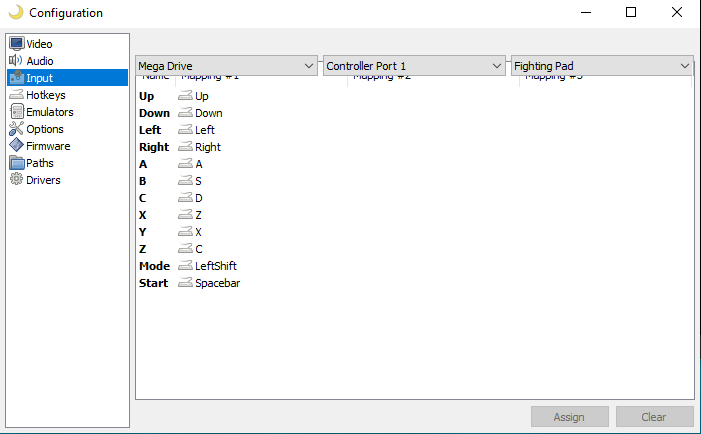Minimize the Configuration window
The width and height of the screenshot is (701, 434).
click(x=586, y=12)
